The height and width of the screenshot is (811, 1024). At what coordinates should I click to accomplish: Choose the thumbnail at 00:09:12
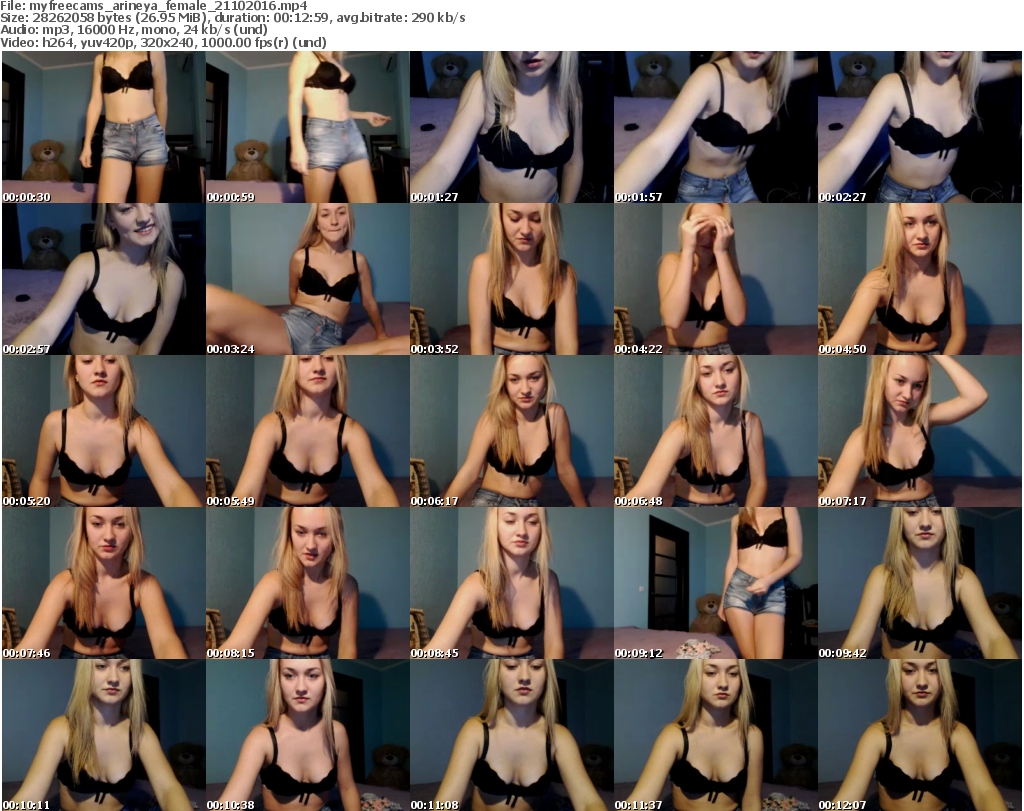pos(715,583)
